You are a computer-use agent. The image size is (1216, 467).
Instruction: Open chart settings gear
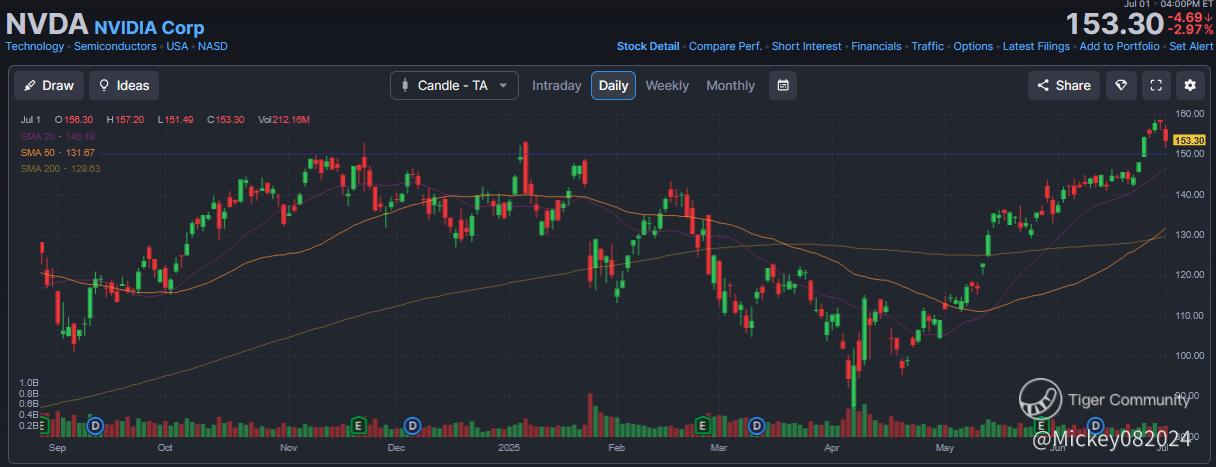pos(1190,85)
